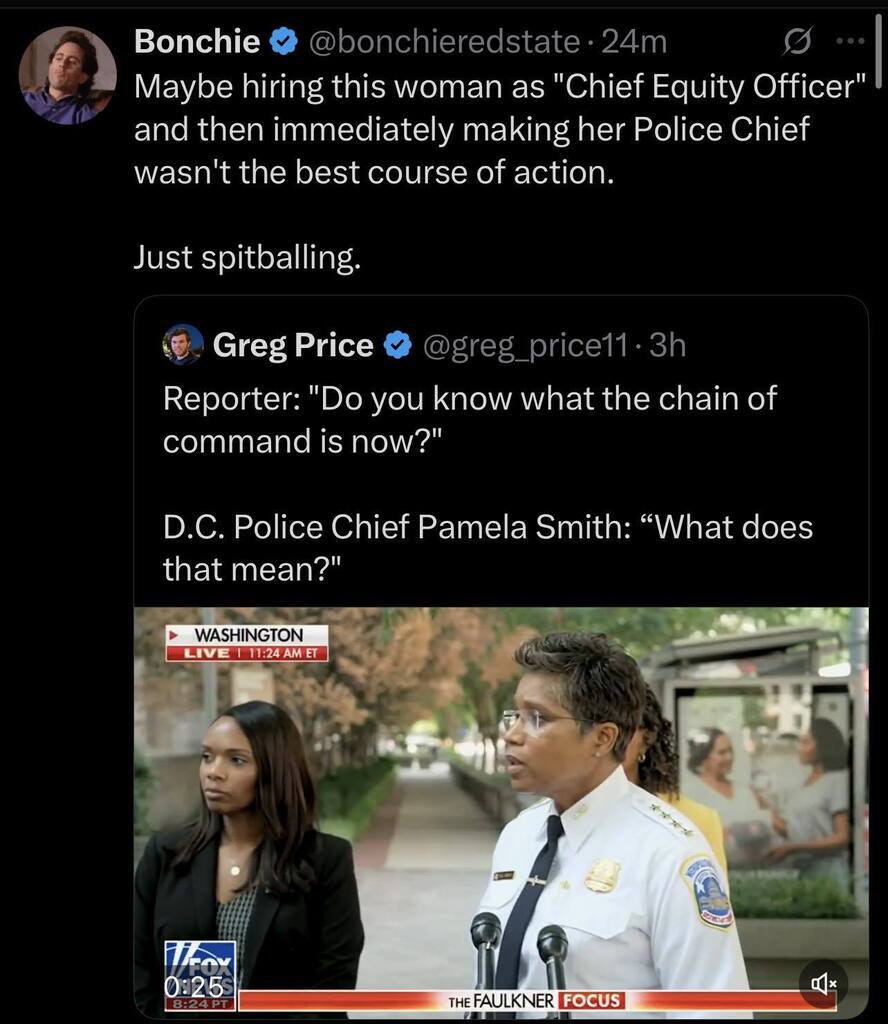Tap the "Just spitballing." tweet text
Image resolution: width=888 pixels, height=1024 pixels.
point(246,259)
